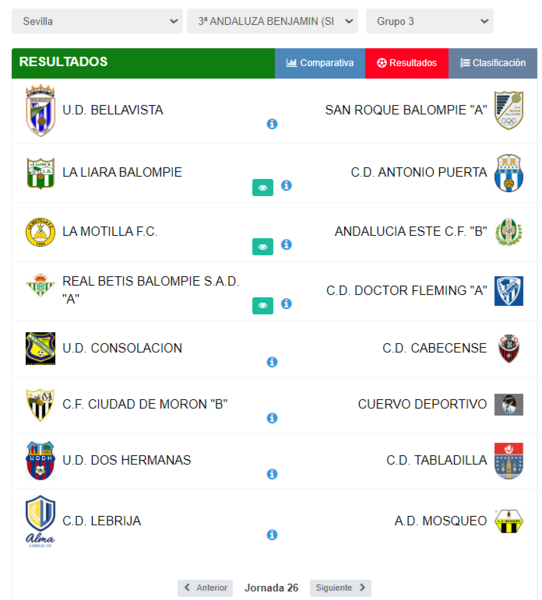Click green eye button for La Liara match
This screenshot has width=542, height=600.
coord(263,188)
